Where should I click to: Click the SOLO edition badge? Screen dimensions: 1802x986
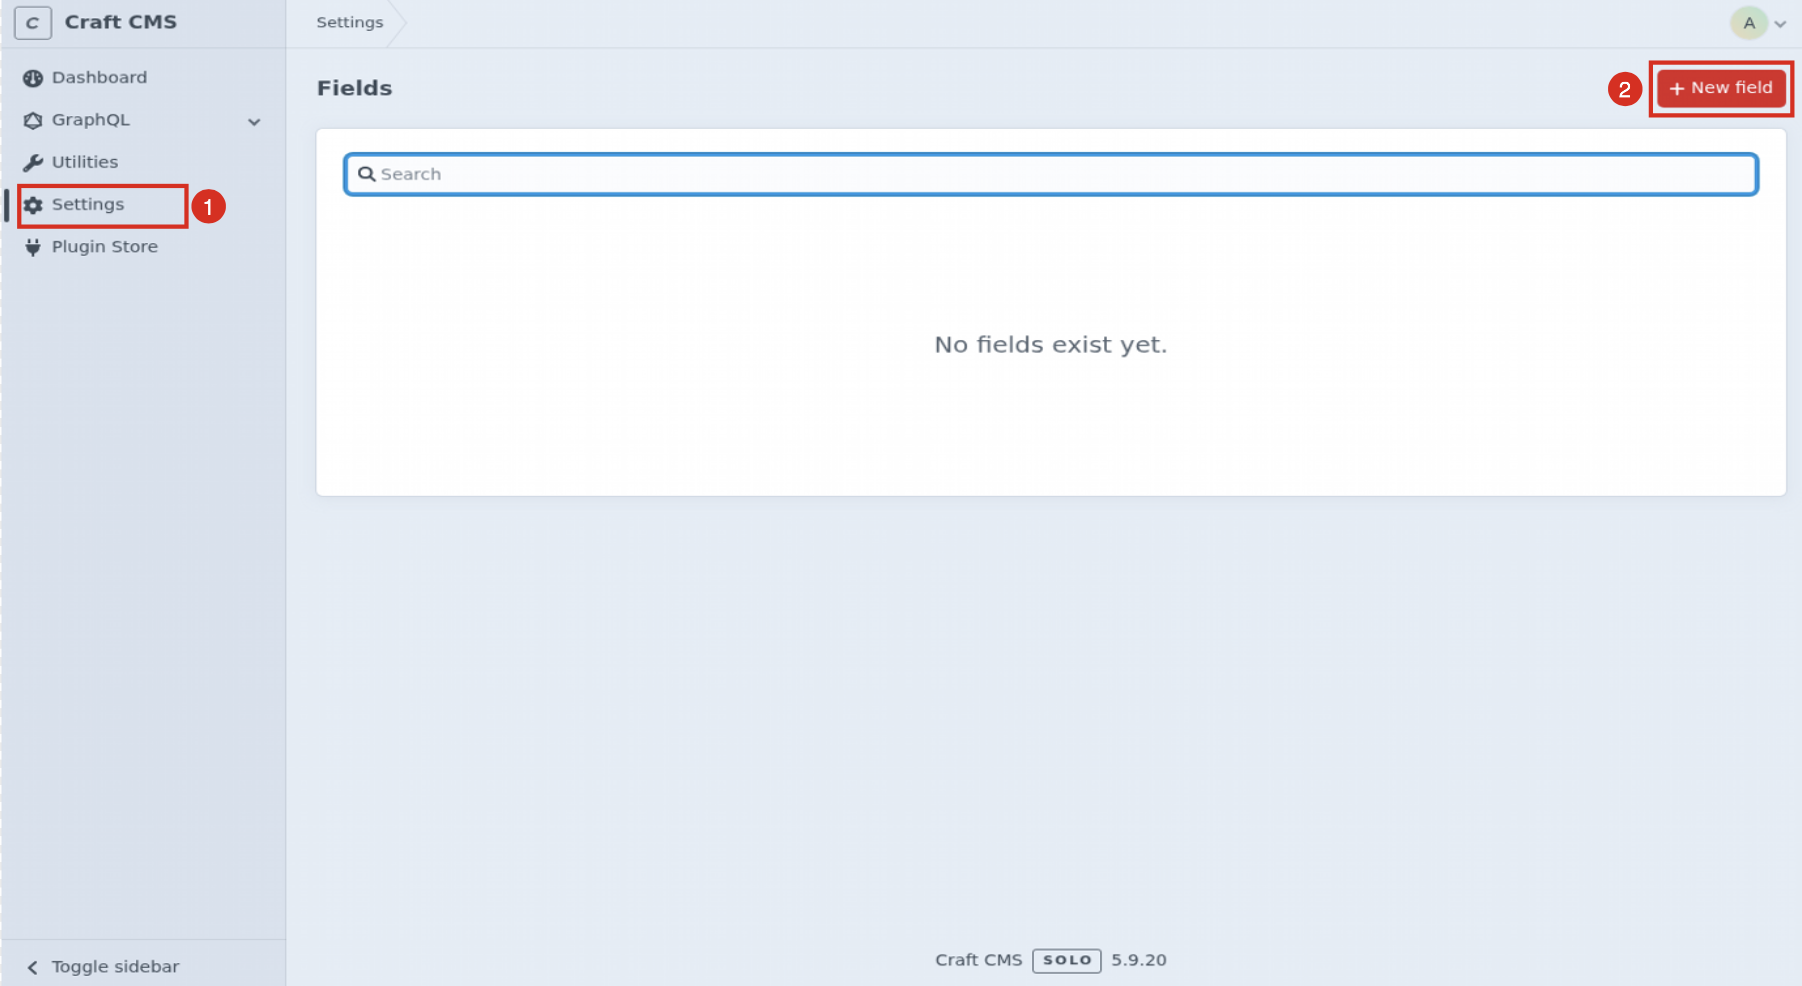[1067, 960]
